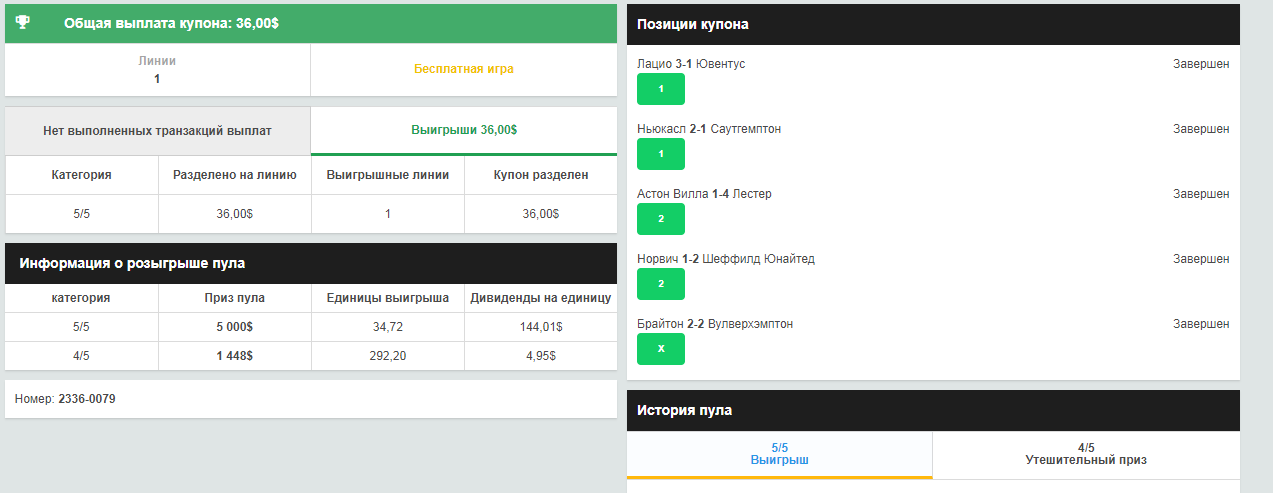The height and width of the screenshot is (493, 1273).
Task: Click the 144,01$ dividend value
Action: click(x=541, y=327)
